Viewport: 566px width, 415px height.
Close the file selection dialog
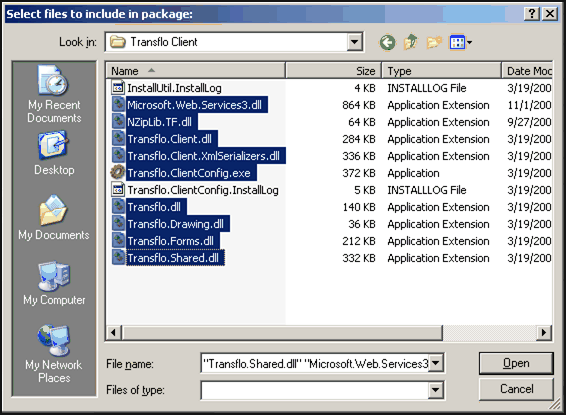pyautogui.click(x=550, y=14)
